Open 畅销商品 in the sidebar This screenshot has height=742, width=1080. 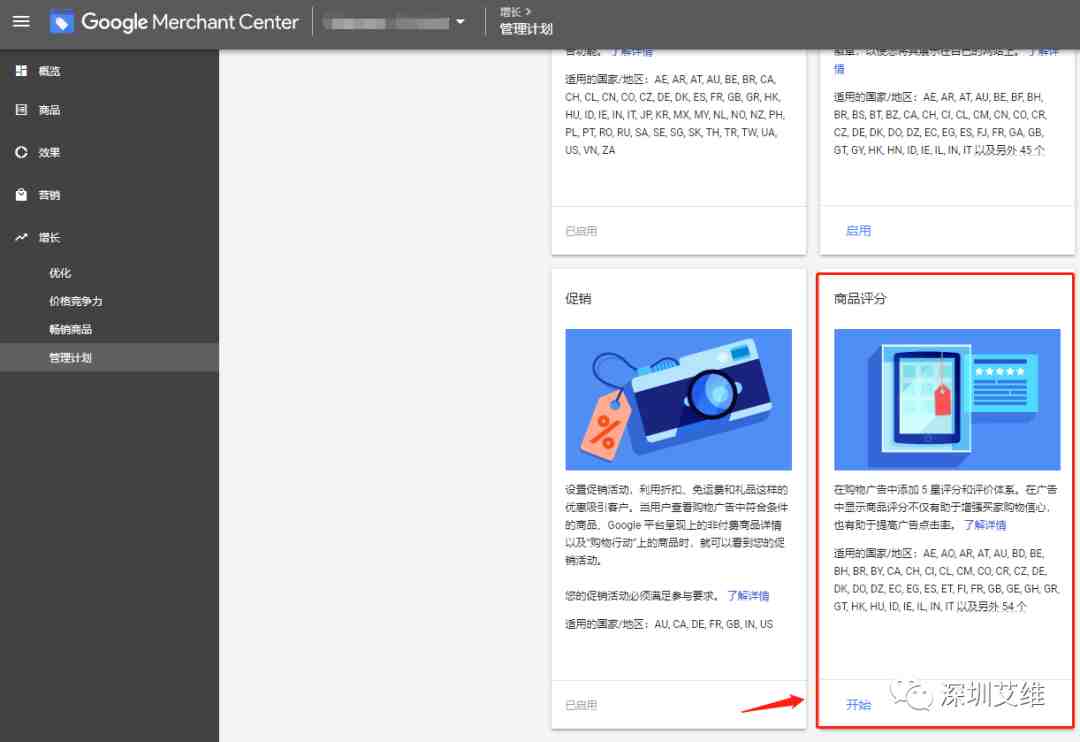click(70, 329)
